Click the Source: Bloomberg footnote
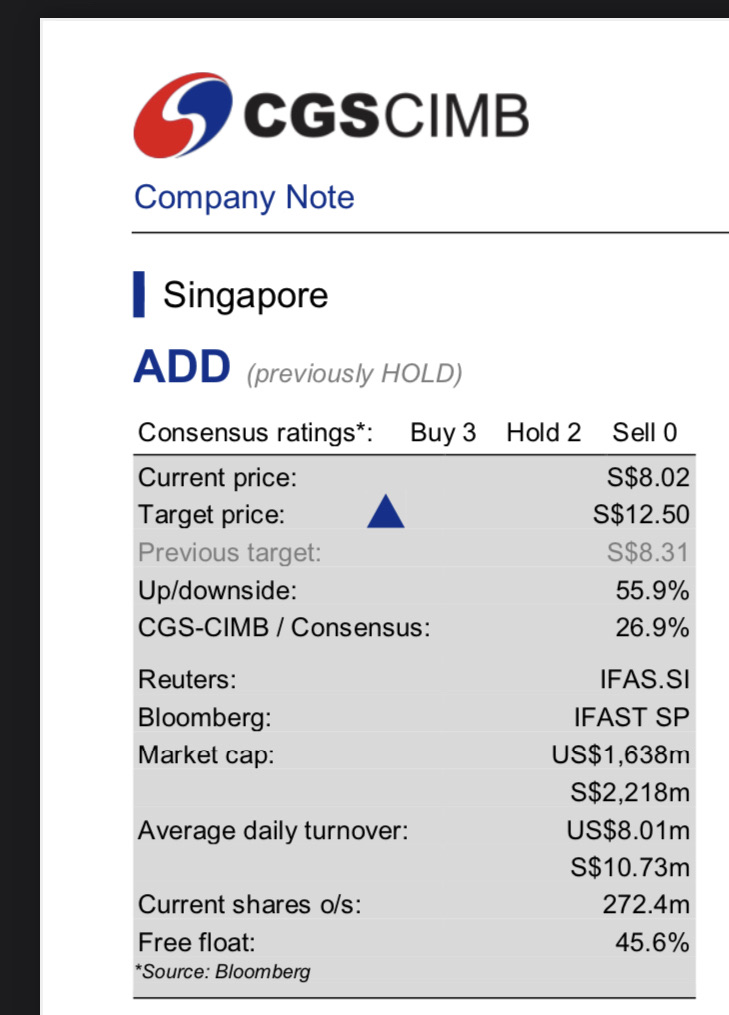 tap(223, 971)
